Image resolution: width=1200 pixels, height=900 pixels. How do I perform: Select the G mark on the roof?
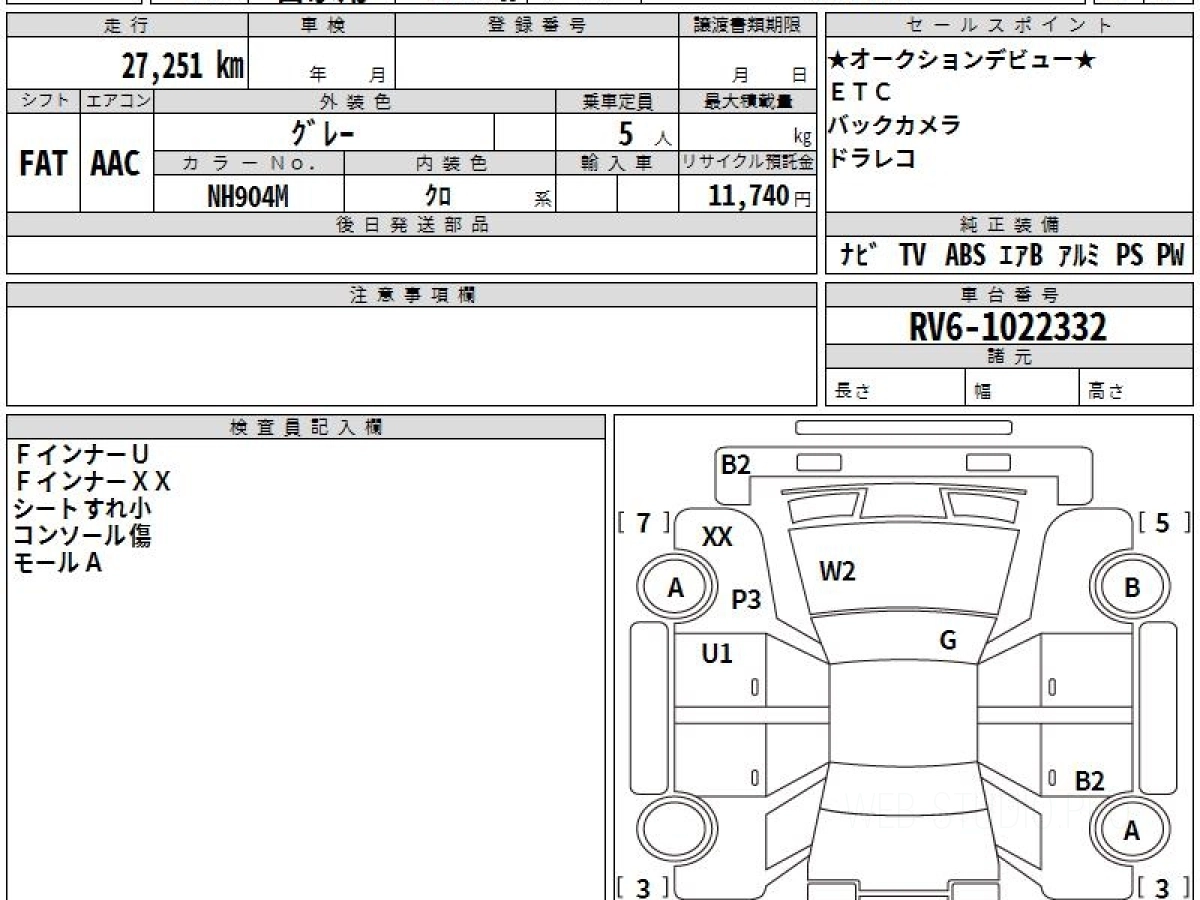[x=948, y=641]
